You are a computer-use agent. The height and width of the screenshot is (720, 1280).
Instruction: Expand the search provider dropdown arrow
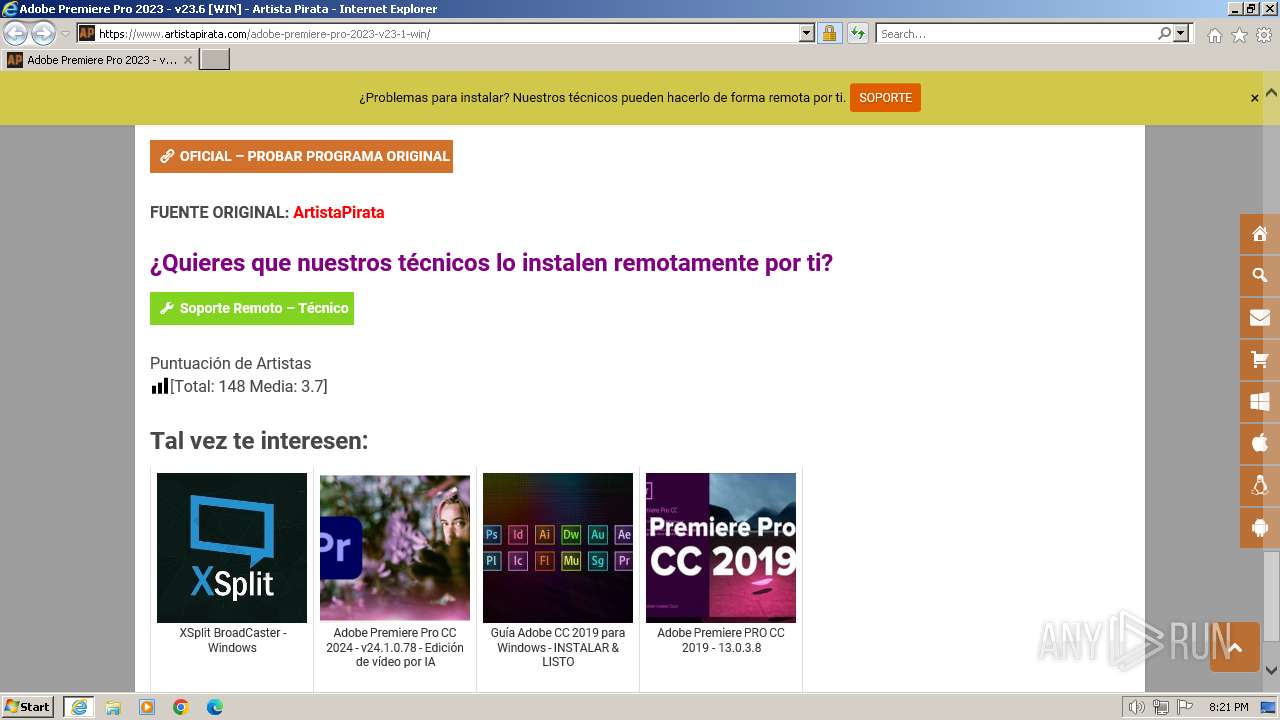[1181, 33]
